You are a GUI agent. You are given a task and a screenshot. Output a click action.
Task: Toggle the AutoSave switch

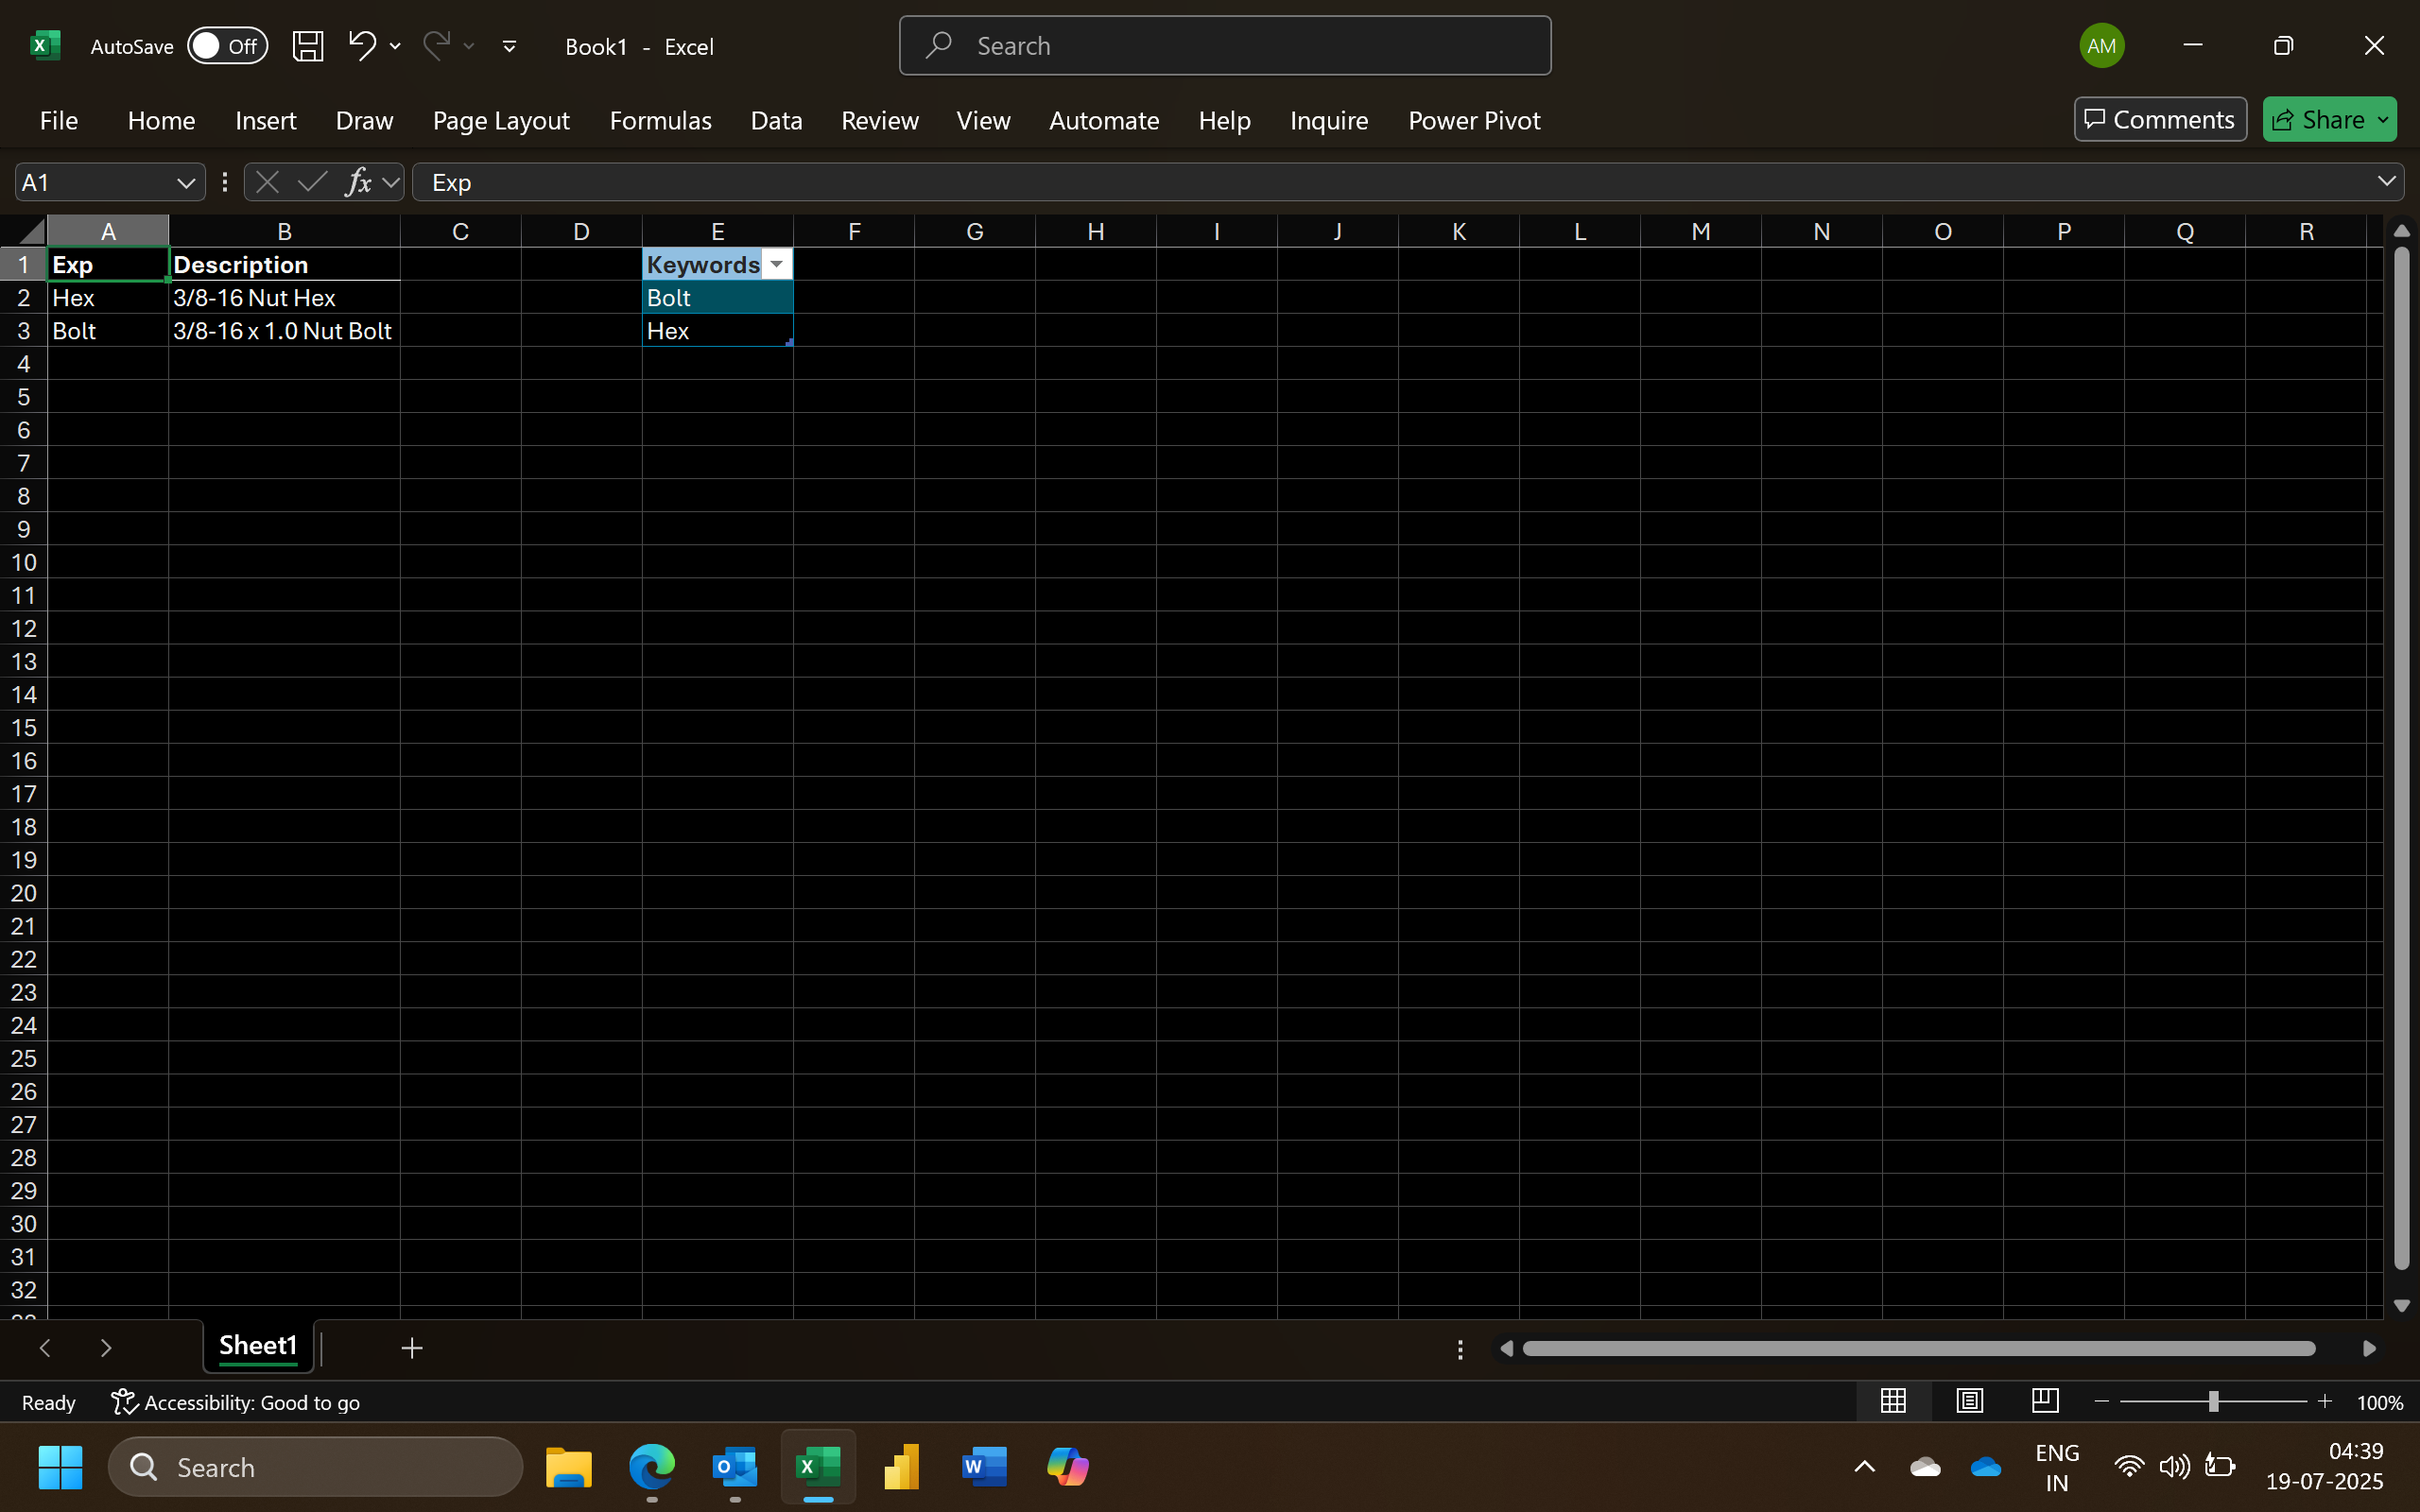(227, 46)
